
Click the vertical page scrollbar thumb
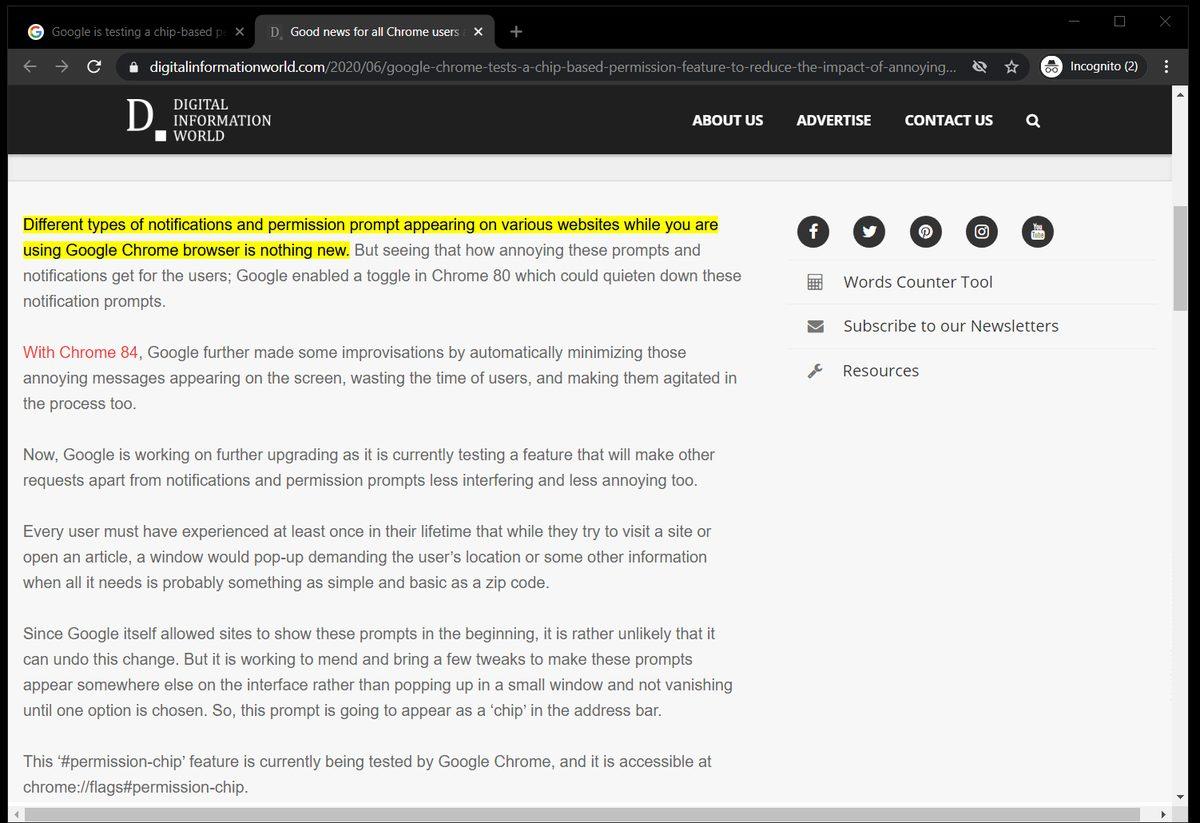(x=1181, y=260)
